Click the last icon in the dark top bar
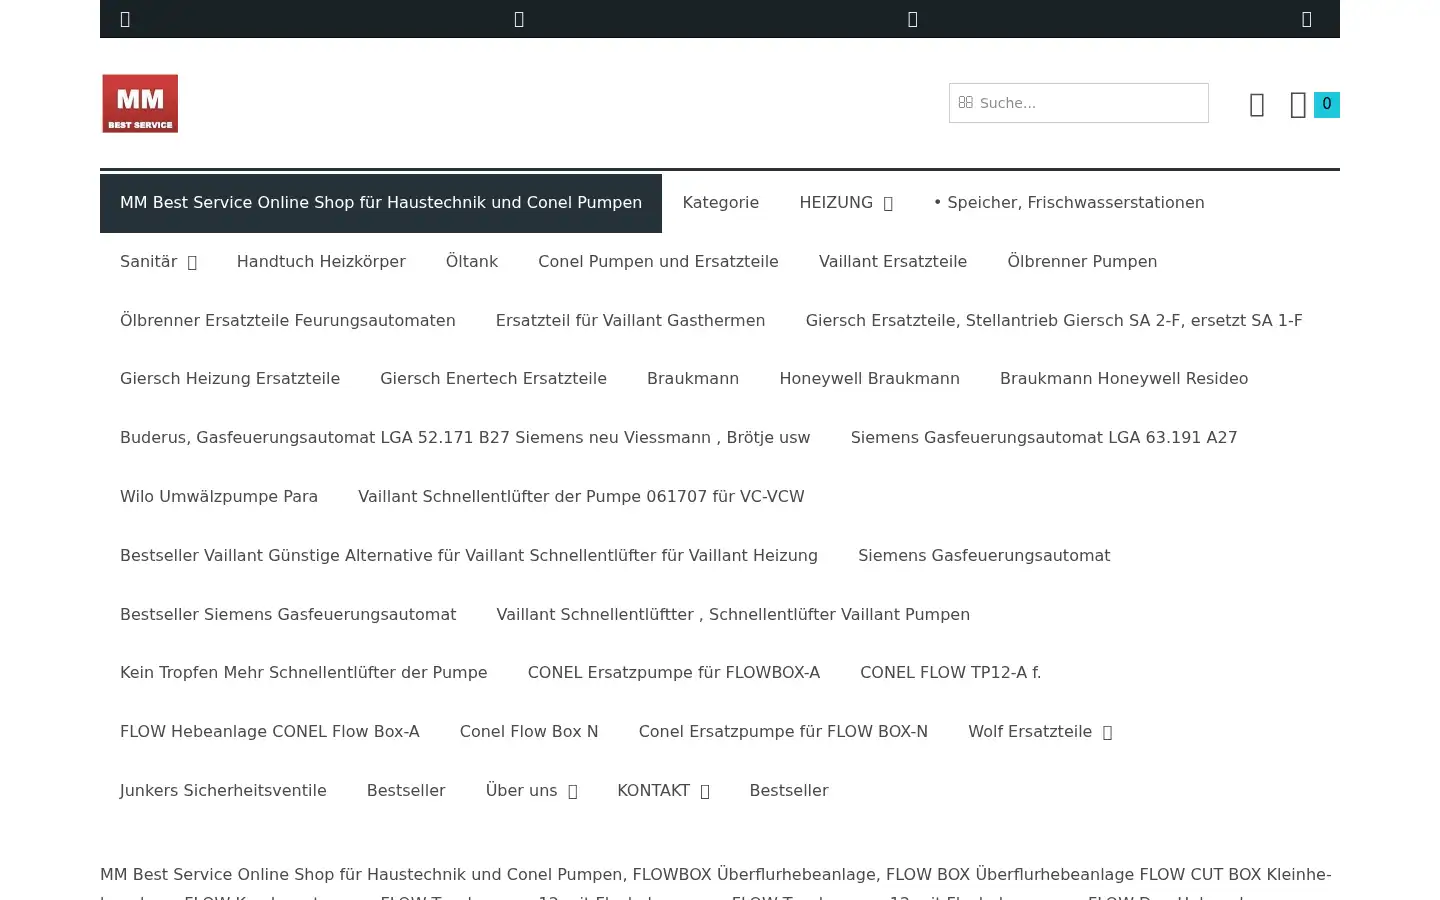1440x900 pixels. 1307,19
